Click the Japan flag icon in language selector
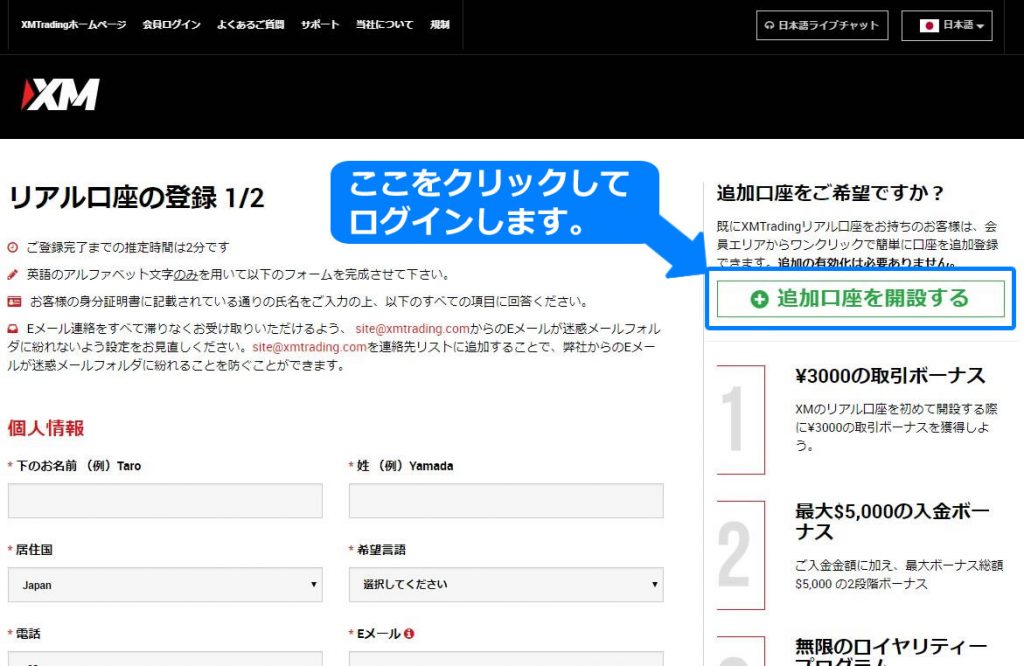This screenshot has height=666, width=1024. [929, 25]
